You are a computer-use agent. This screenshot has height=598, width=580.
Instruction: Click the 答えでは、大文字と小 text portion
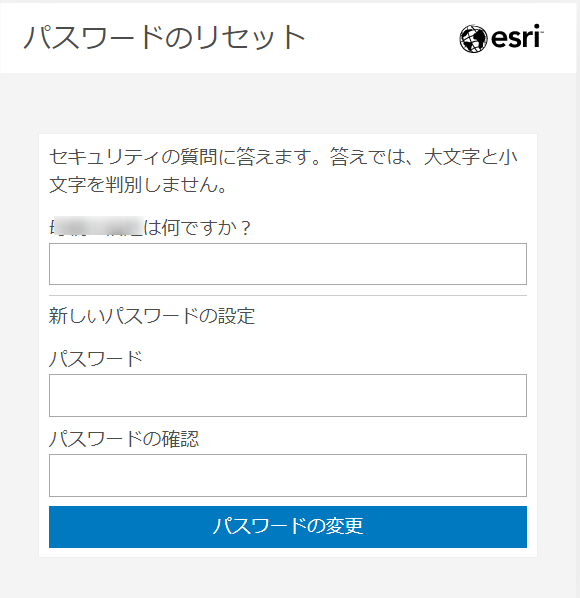pyautogui.click(x=424, y=157)
